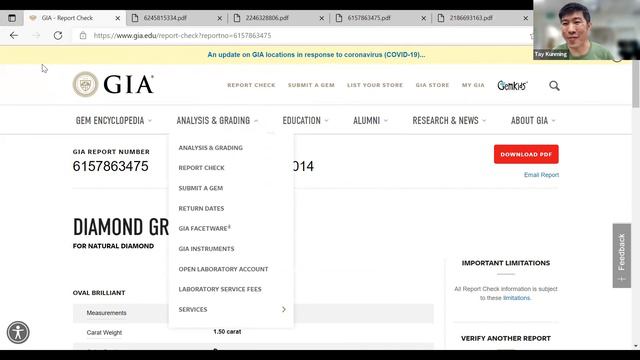Expand the Research & News menu

pyautogui.click(x=449, y=120)
